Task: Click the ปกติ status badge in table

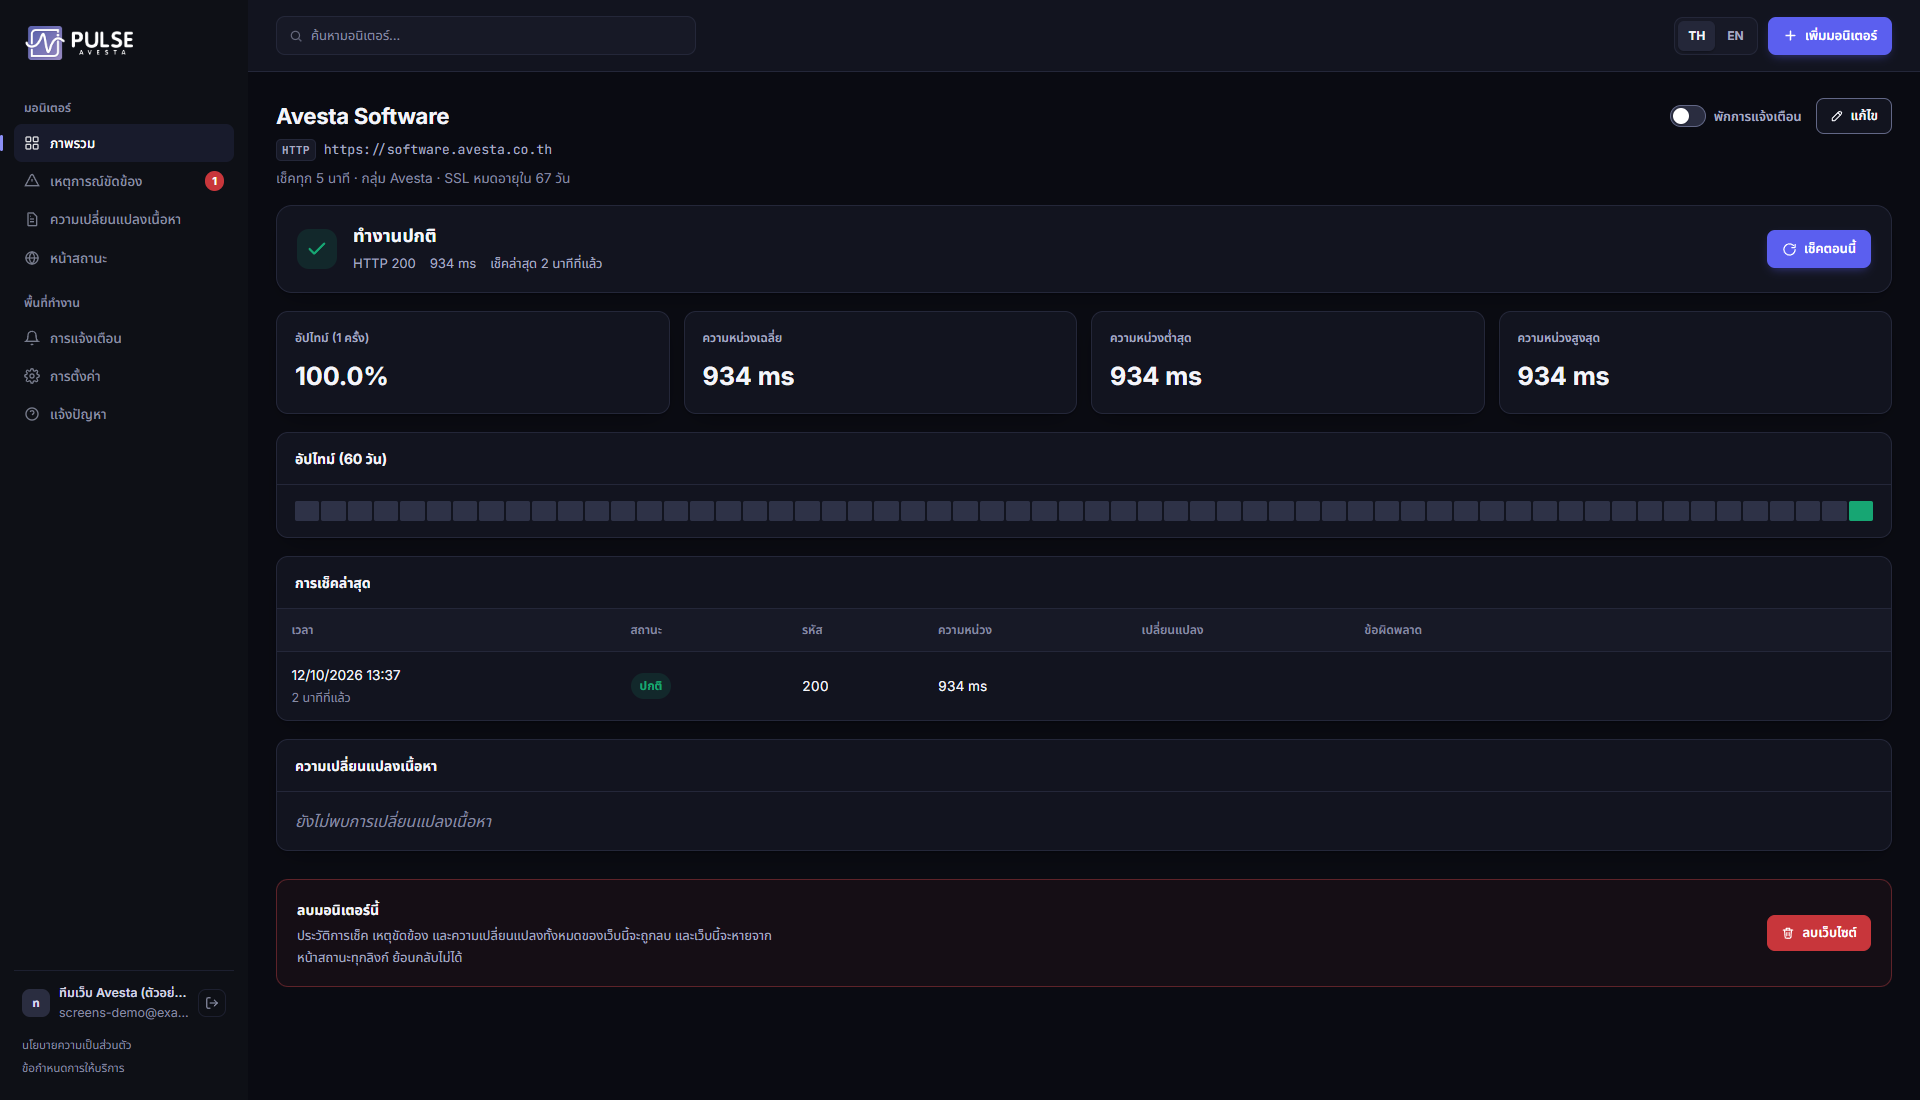Action: [651, 686]
